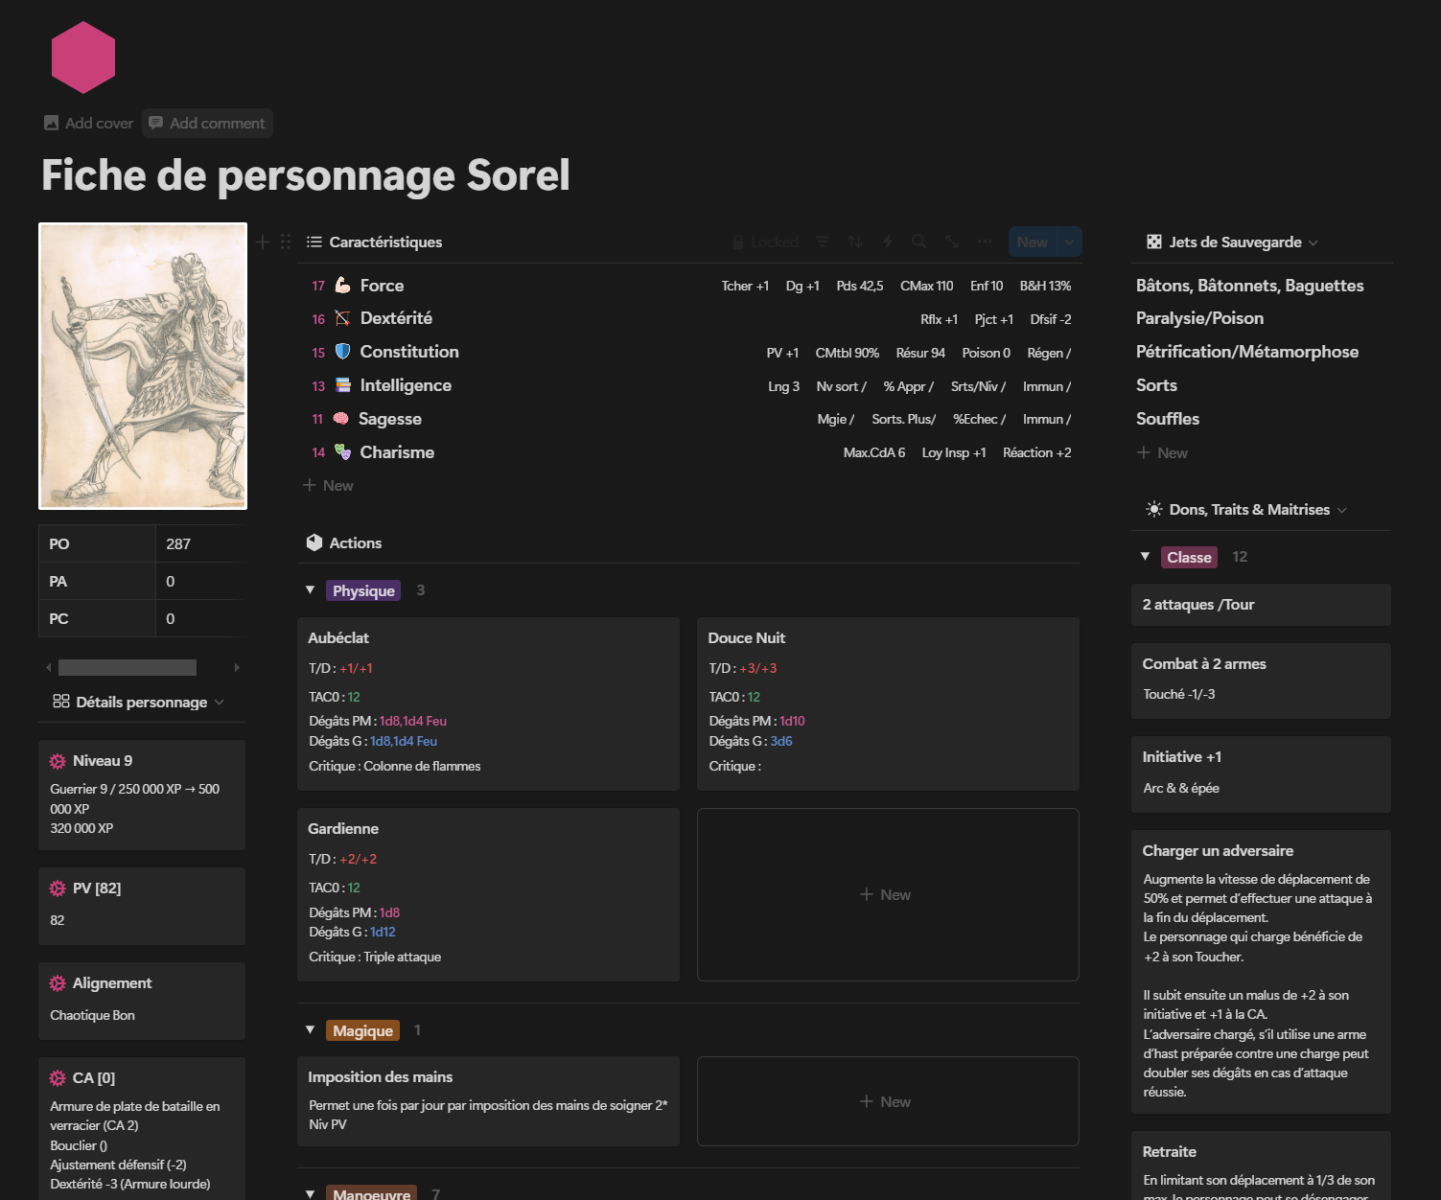
Task: Collapse the Physique actions group
Action: 310,590
